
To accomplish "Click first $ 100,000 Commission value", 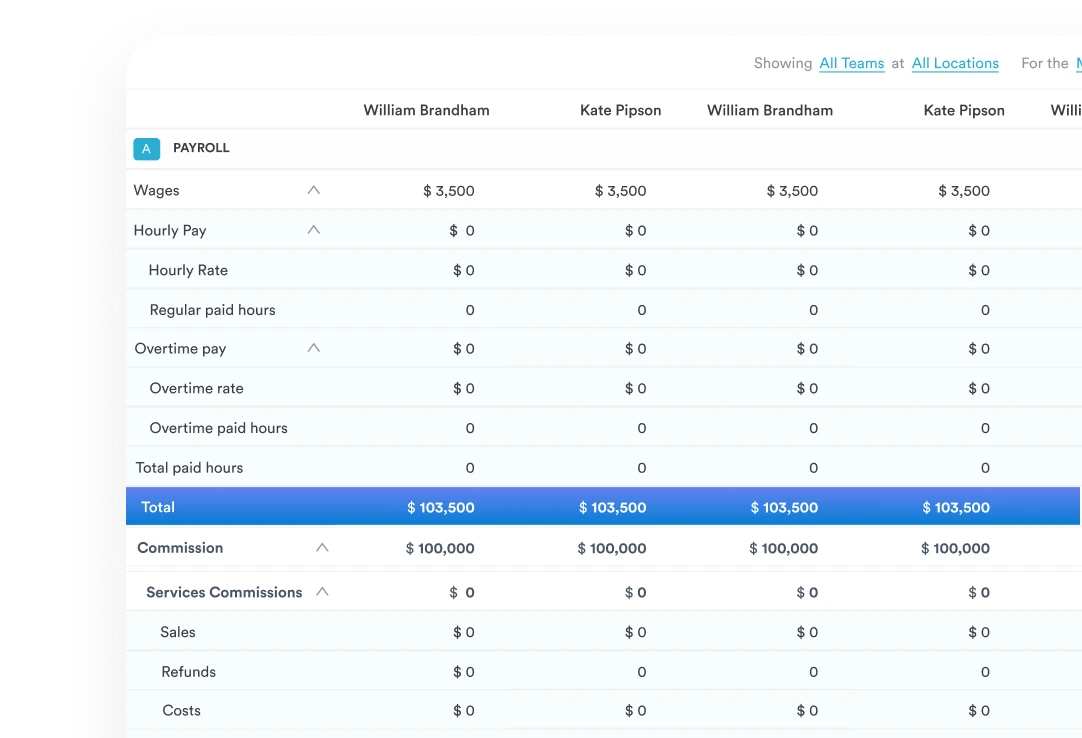I will click(440, 548).
